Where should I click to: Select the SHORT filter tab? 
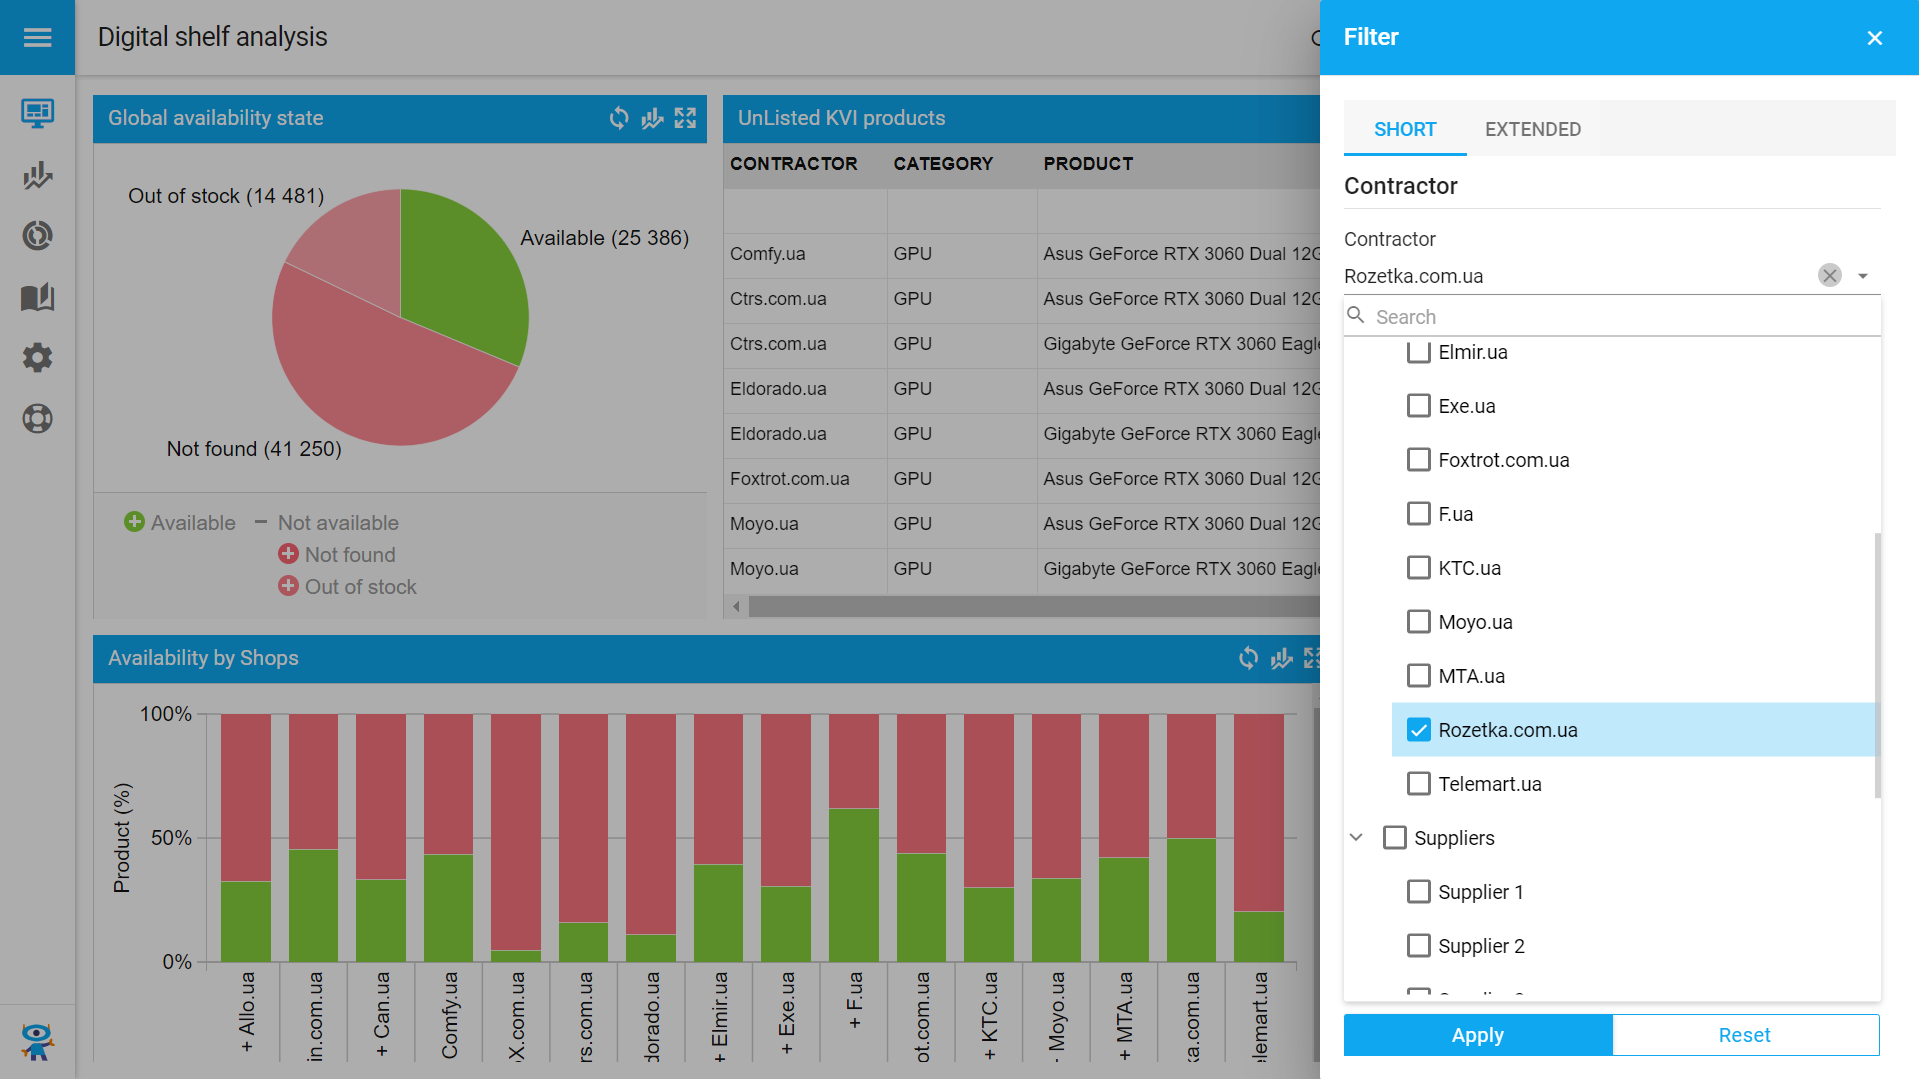coord(1404,129)
